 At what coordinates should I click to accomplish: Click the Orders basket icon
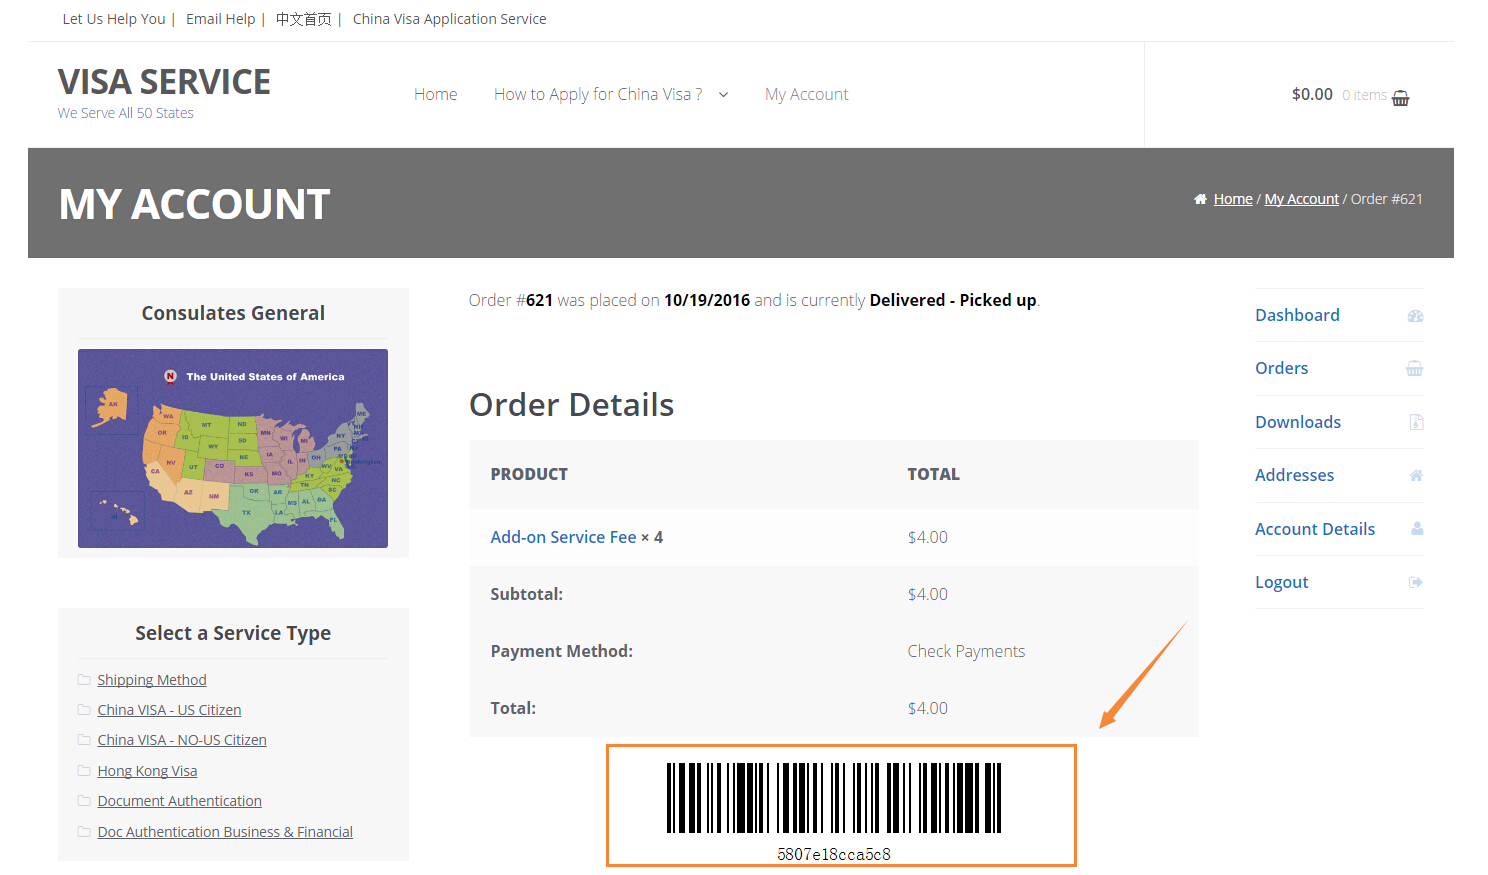1415,369
